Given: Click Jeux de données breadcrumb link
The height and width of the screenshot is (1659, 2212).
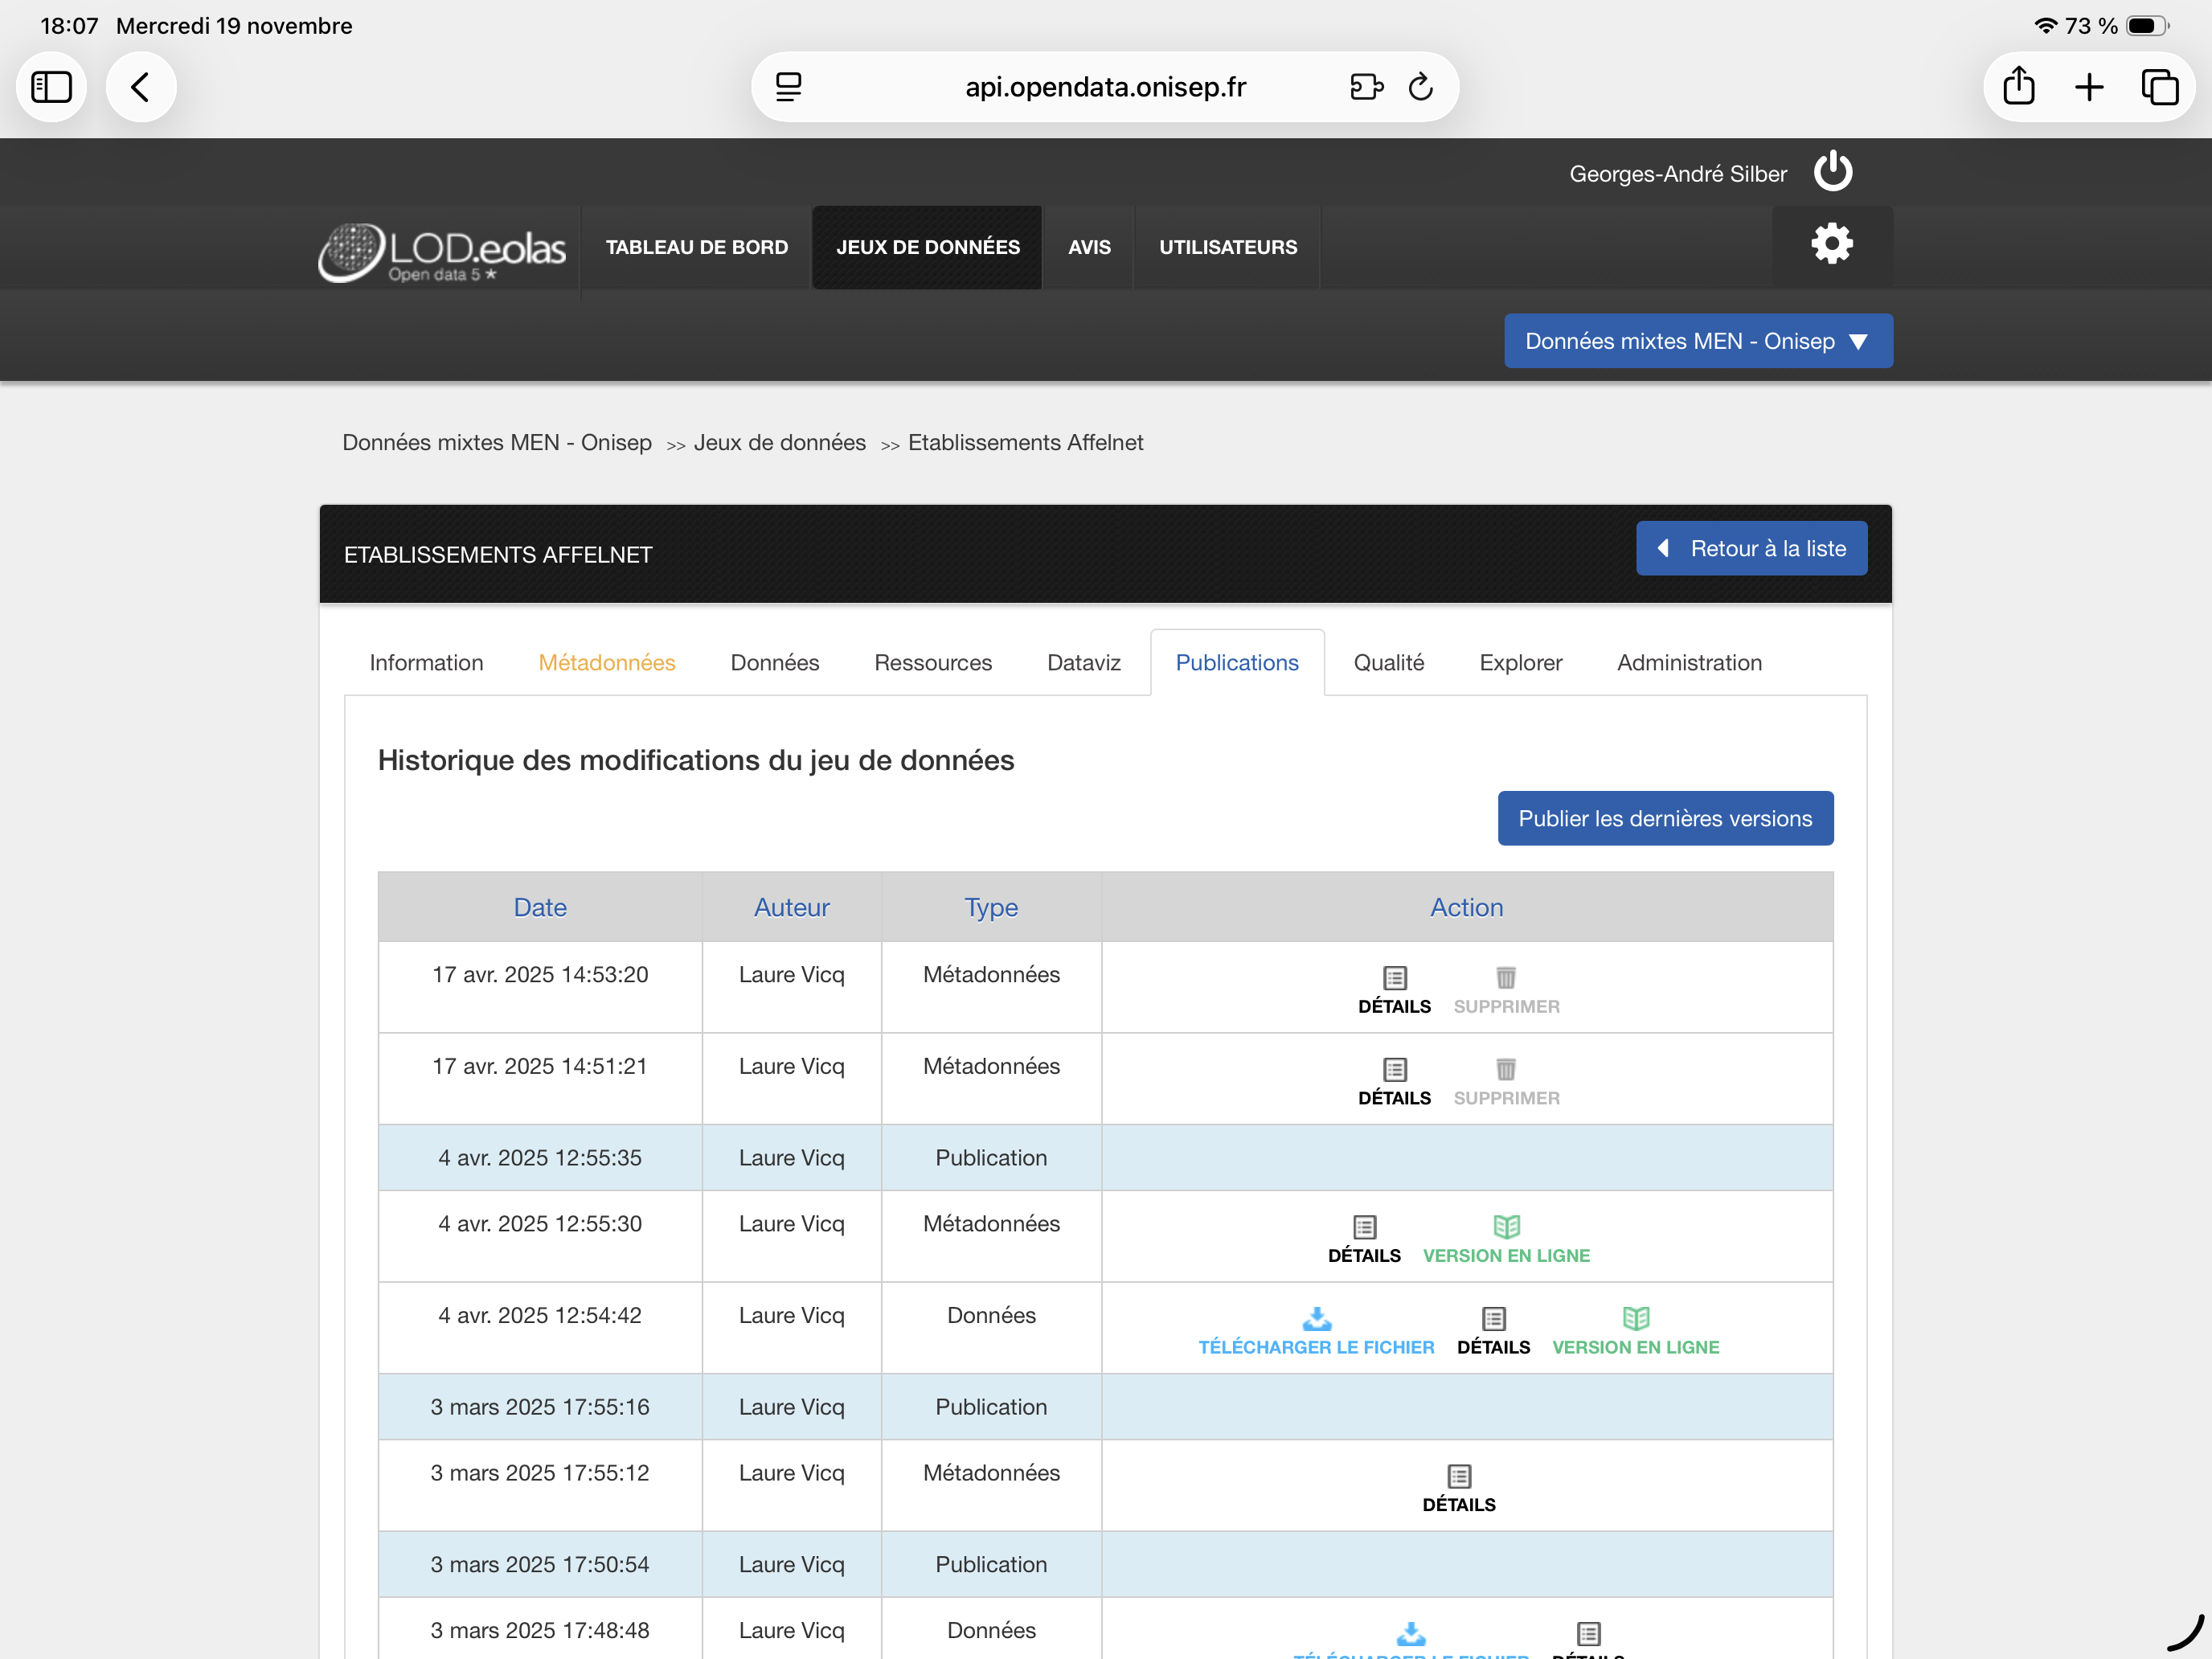Looking at the screenshot, I should click(x=779, y=442).
